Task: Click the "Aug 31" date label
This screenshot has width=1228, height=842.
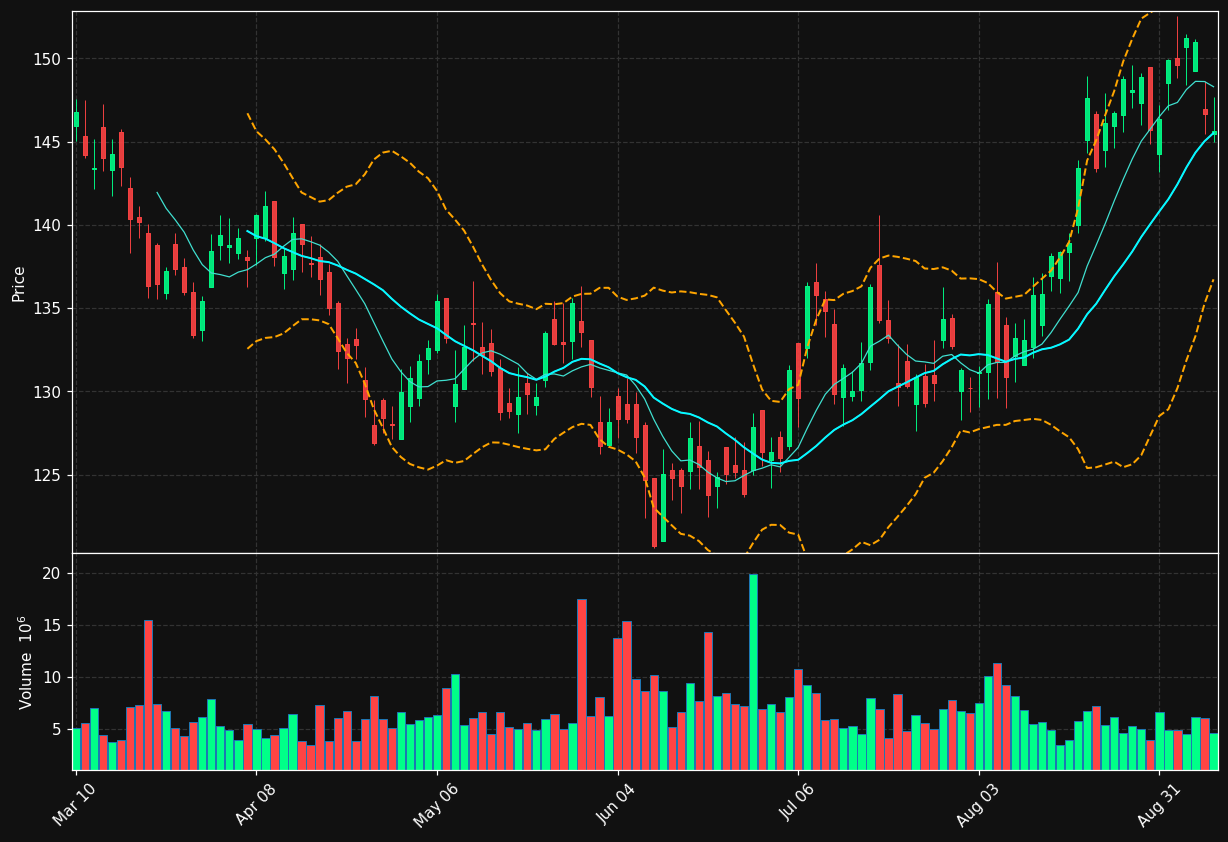Action: pyautogui.click(x=1158, y=805)
